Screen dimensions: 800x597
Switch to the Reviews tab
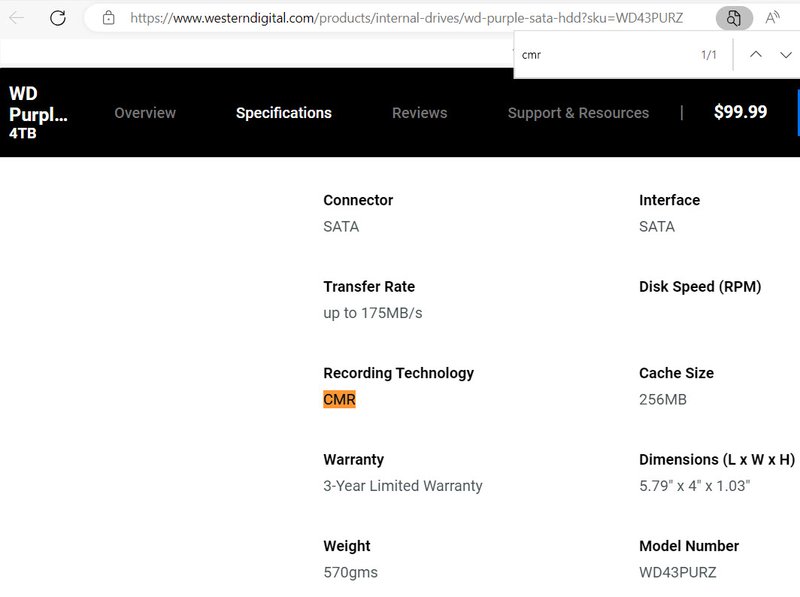pos(419,113)
